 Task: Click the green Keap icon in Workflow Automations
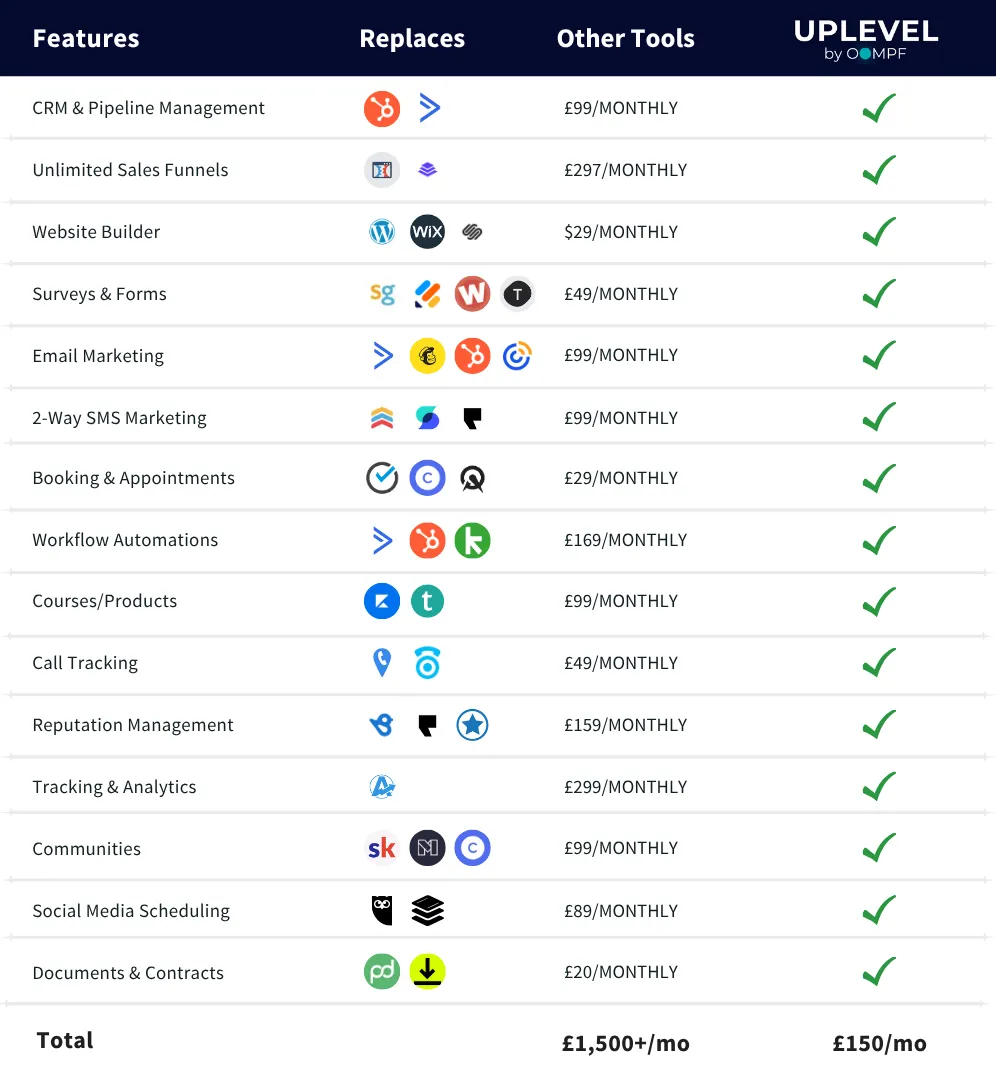pyautogui.click(x=473, y=540)
